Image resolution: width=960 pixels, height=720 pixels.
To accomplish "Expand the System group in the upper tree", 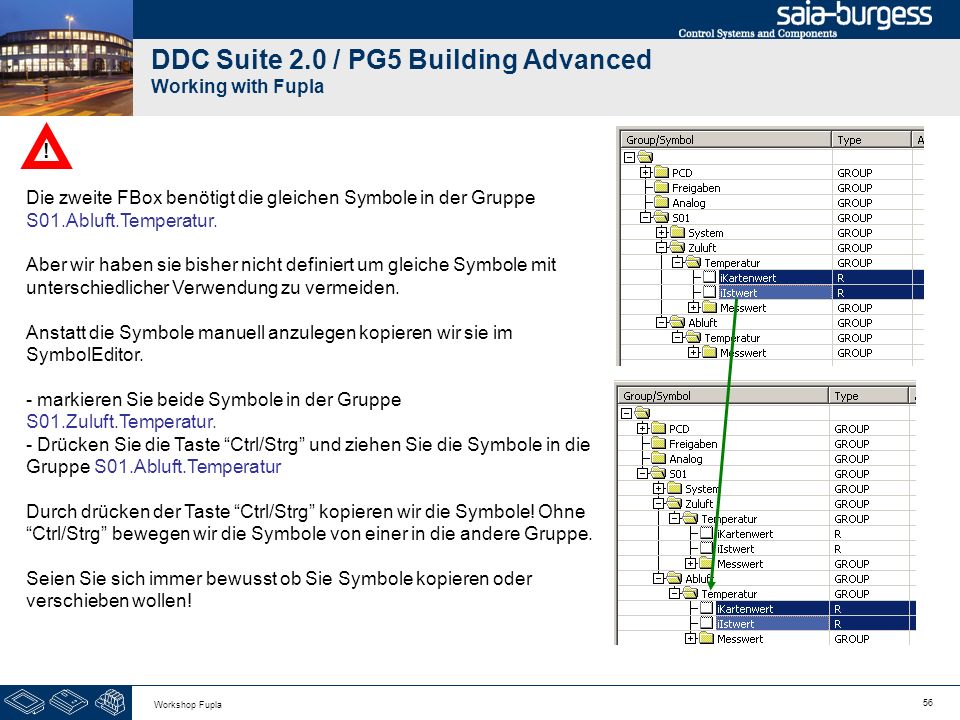I will pos(661,233).
